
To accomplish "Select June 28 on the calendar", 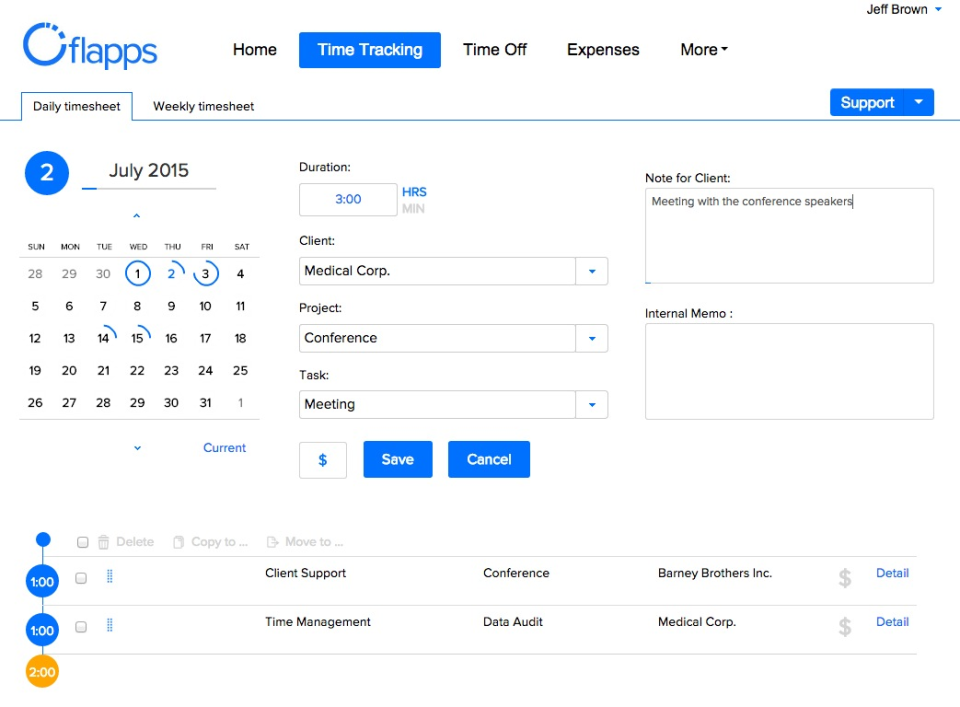I will click(35, 274).
